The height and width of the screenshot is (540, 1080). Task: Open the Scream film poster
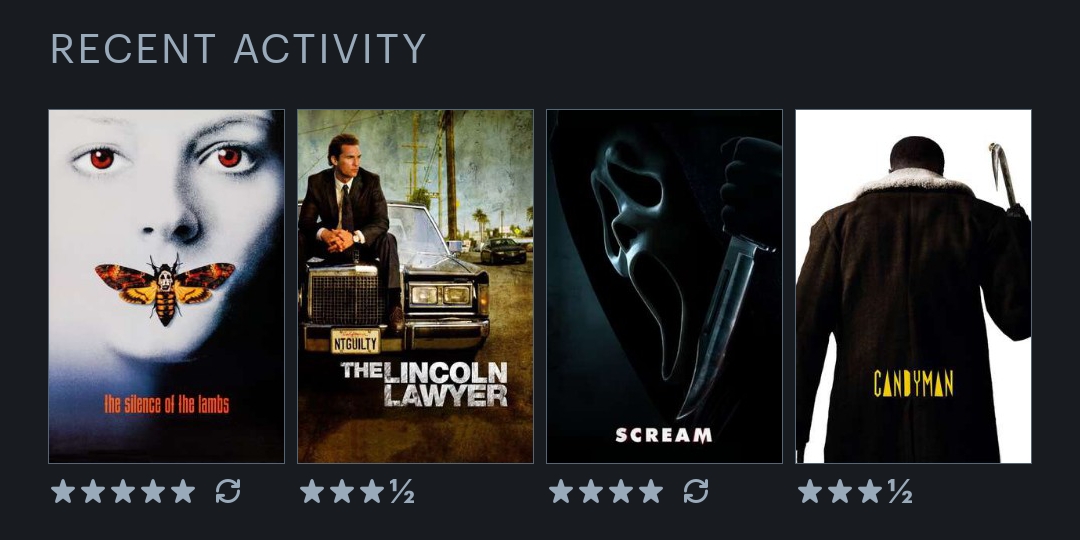coord(665,287)
